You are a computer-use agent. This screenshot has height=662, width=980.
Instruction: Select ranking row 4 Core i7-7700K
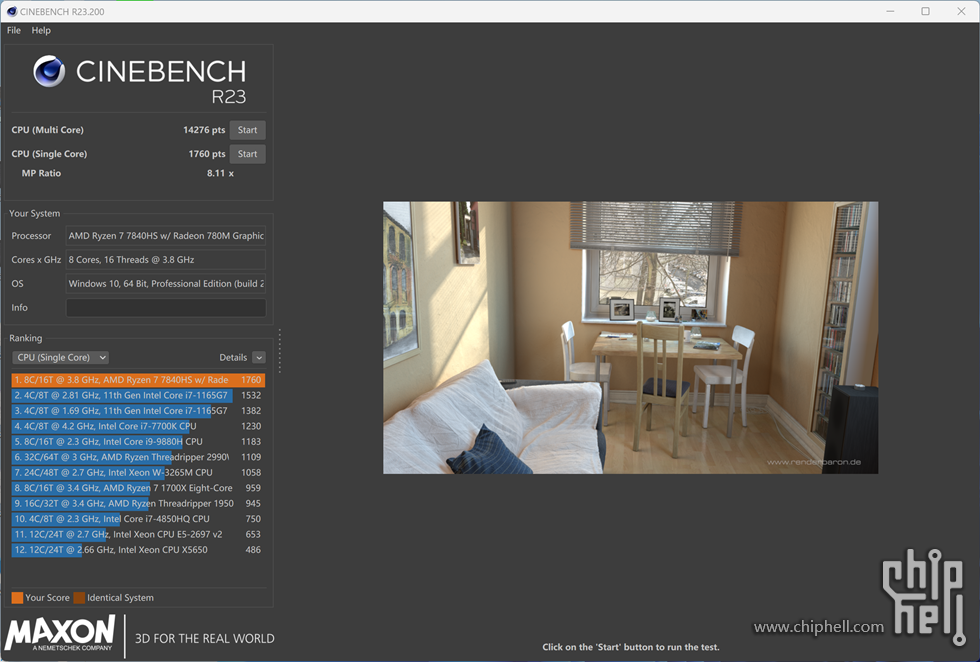pyautogui.click(x=138, y=426)
